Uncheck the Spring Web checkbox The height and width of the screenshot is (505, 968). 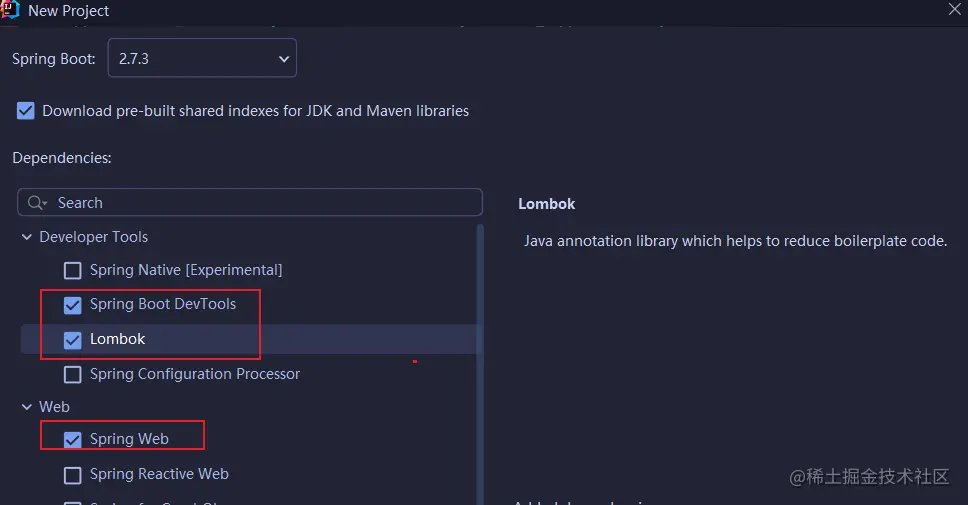click(73, 439)
